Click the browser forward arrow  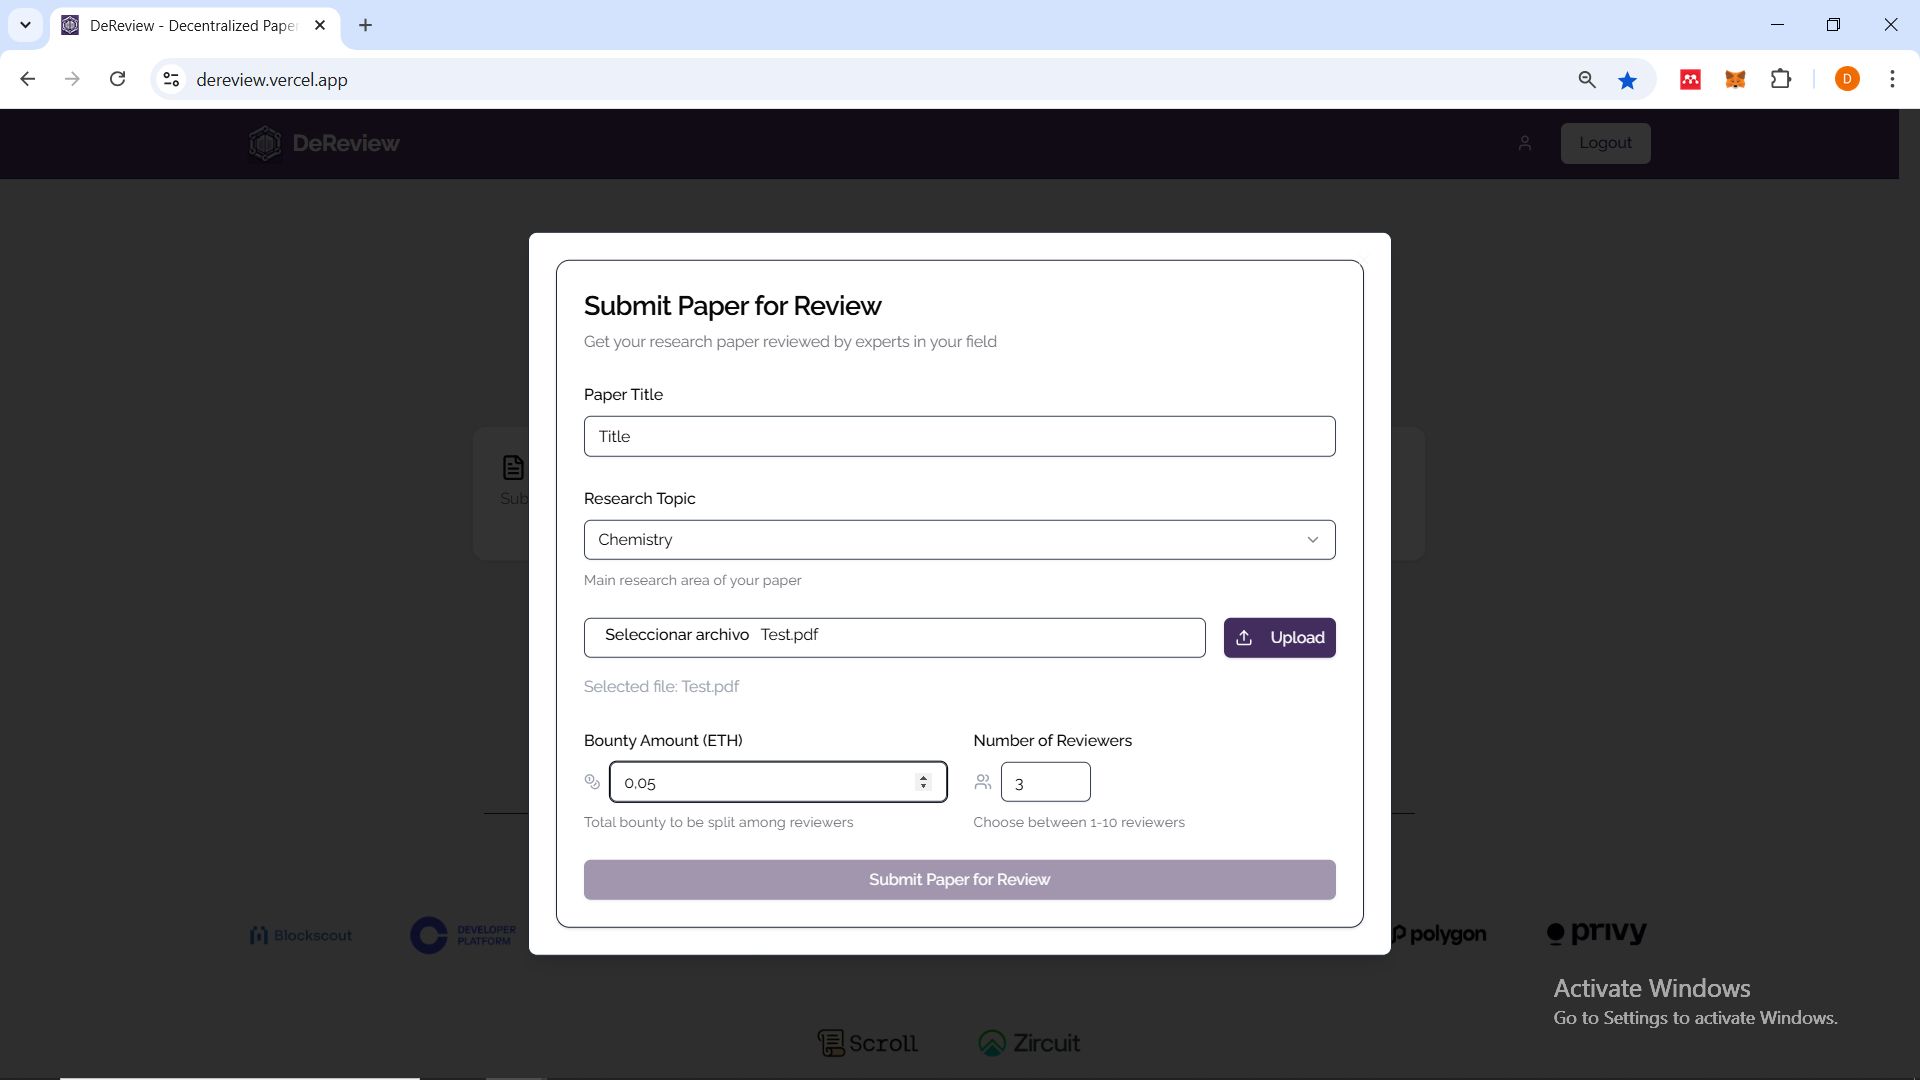coord(72,79)
